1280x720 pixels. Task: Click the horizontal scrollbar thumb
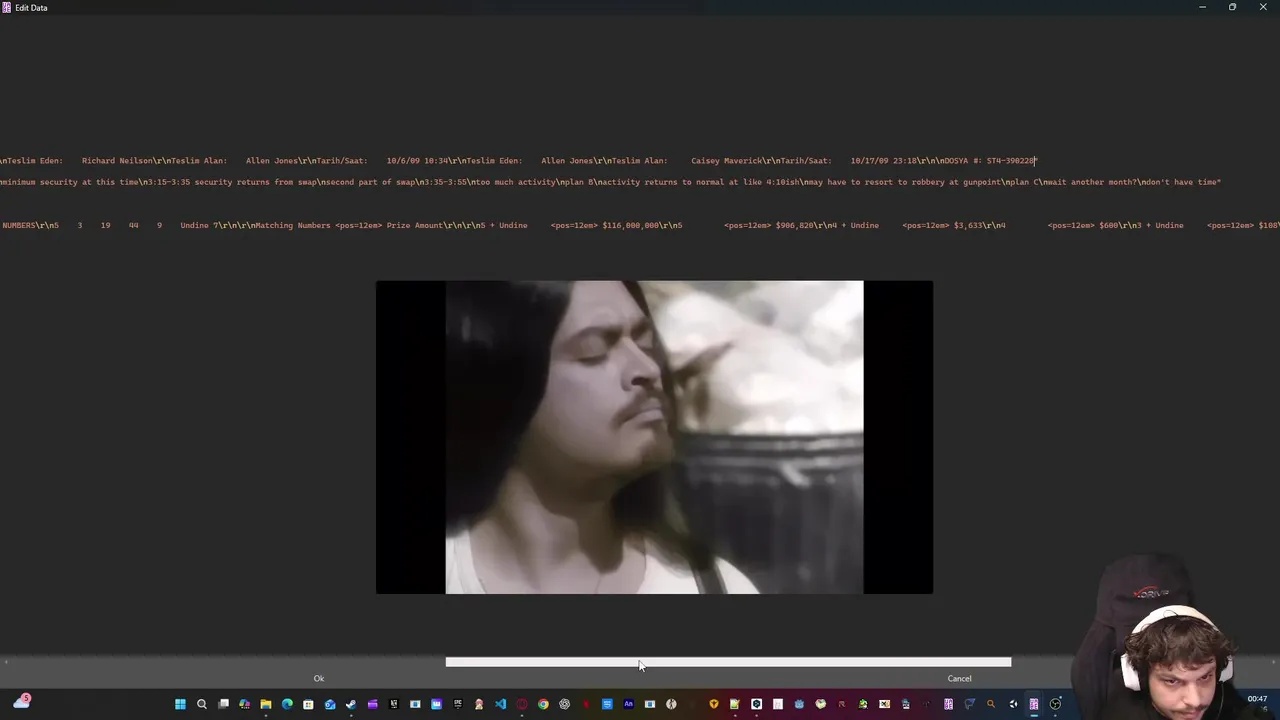pos(728,662)
